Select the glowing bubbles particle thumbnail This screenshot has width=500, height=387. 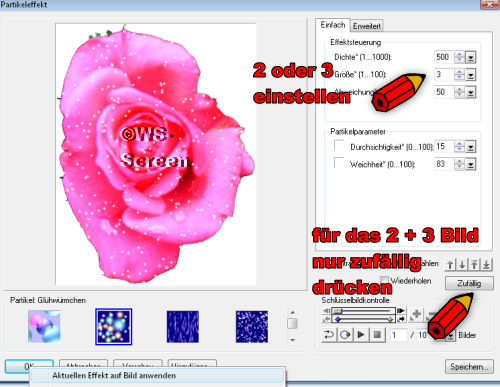[114, 327]
